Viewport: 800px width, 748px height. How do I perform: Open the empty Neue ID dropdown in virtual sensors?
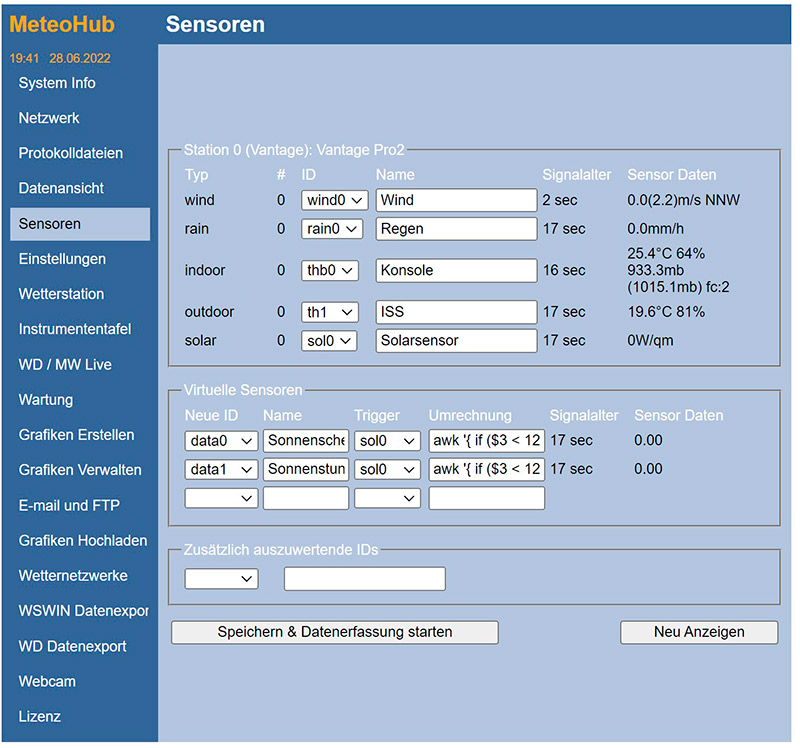[x=221, y=498]
